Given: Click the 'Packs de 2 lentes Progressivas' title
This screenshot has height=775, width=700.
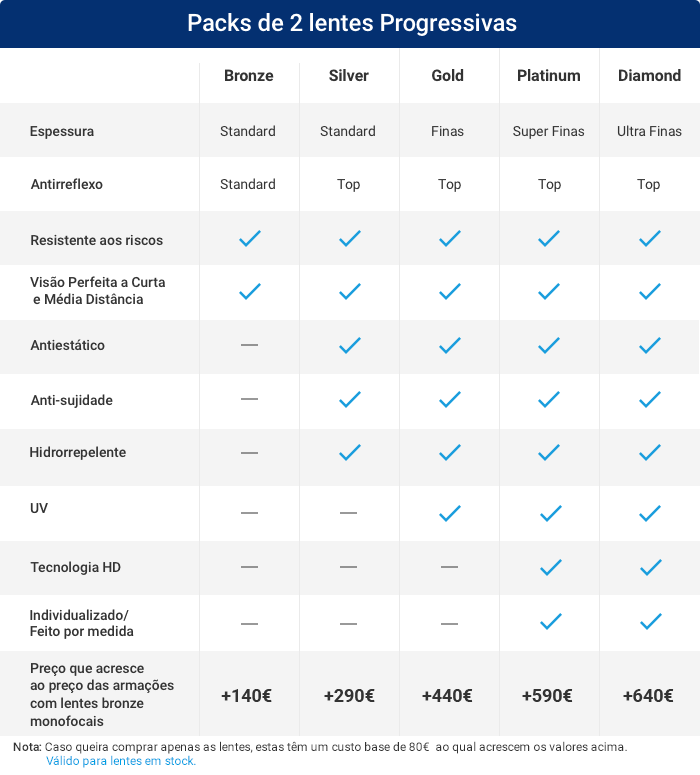Looking at the screenshot, I should 350,24.
